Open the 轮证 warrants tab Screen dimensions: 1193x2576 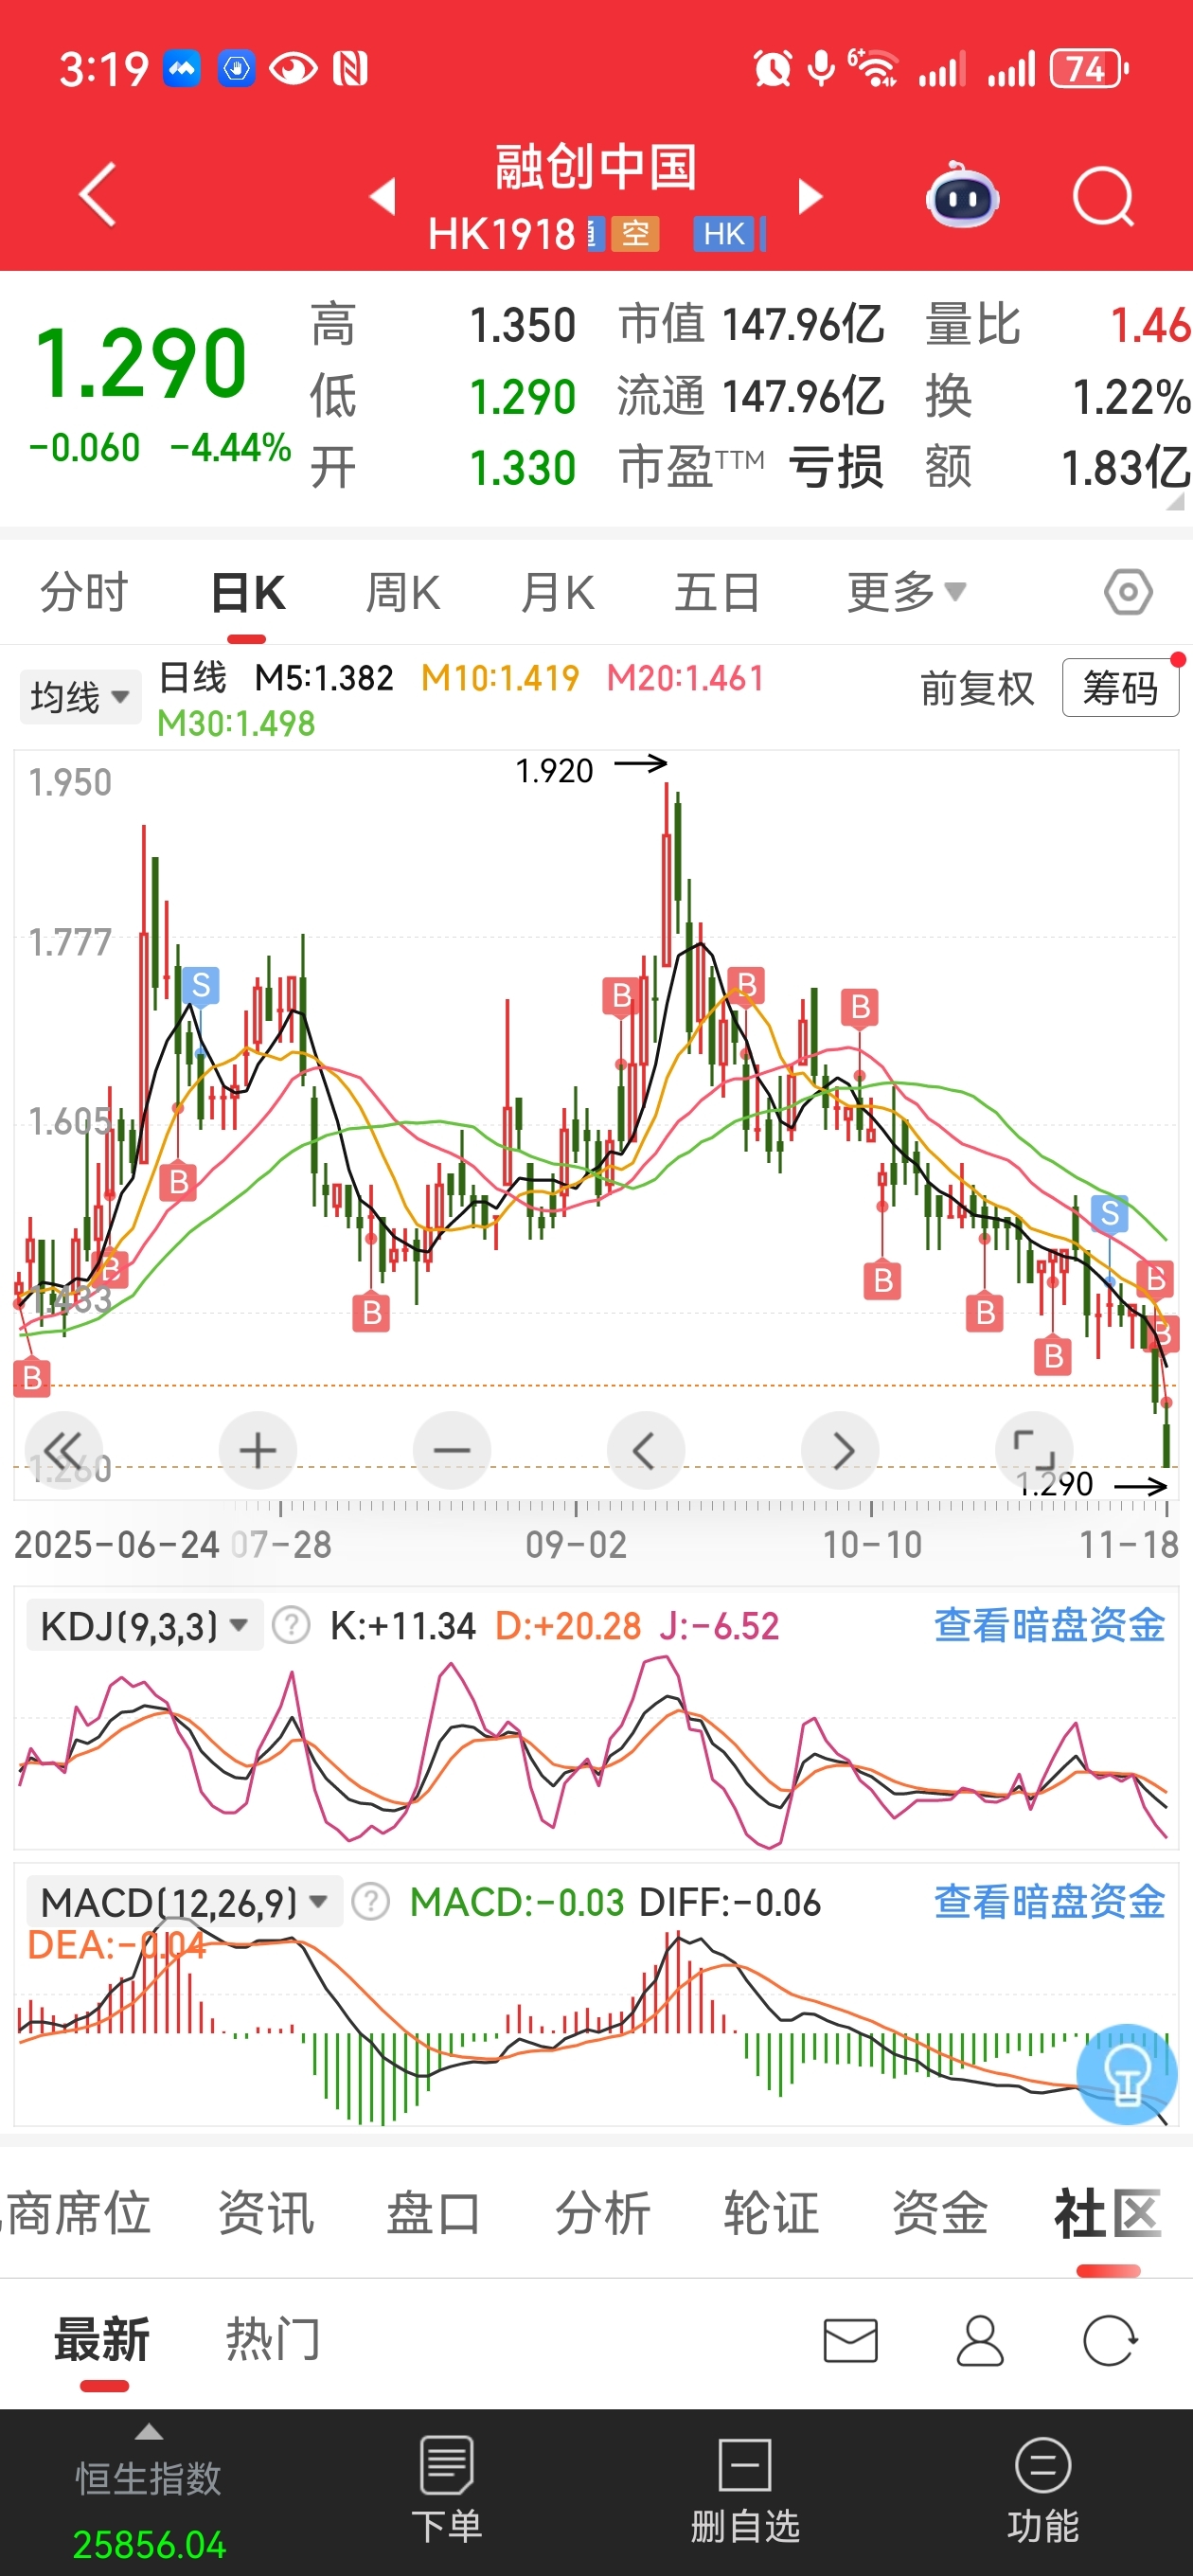[772, 2211]
